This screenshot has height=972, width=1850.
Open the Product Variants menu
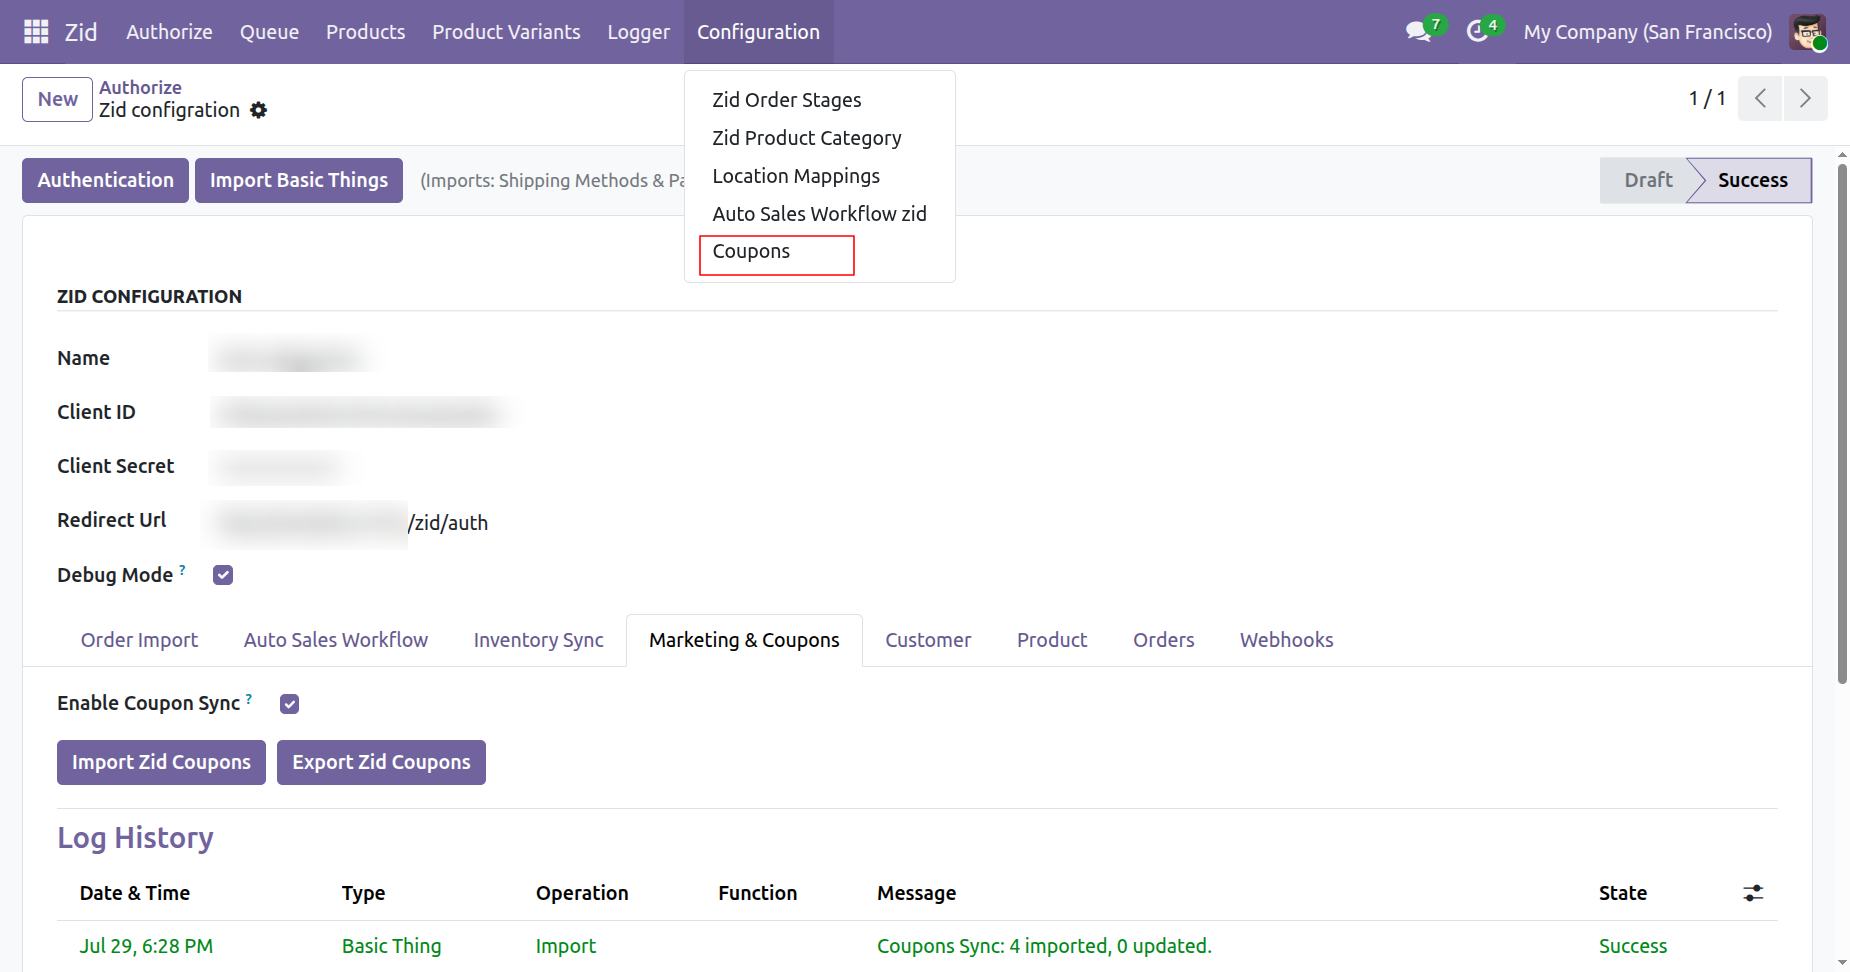point(506,32)
